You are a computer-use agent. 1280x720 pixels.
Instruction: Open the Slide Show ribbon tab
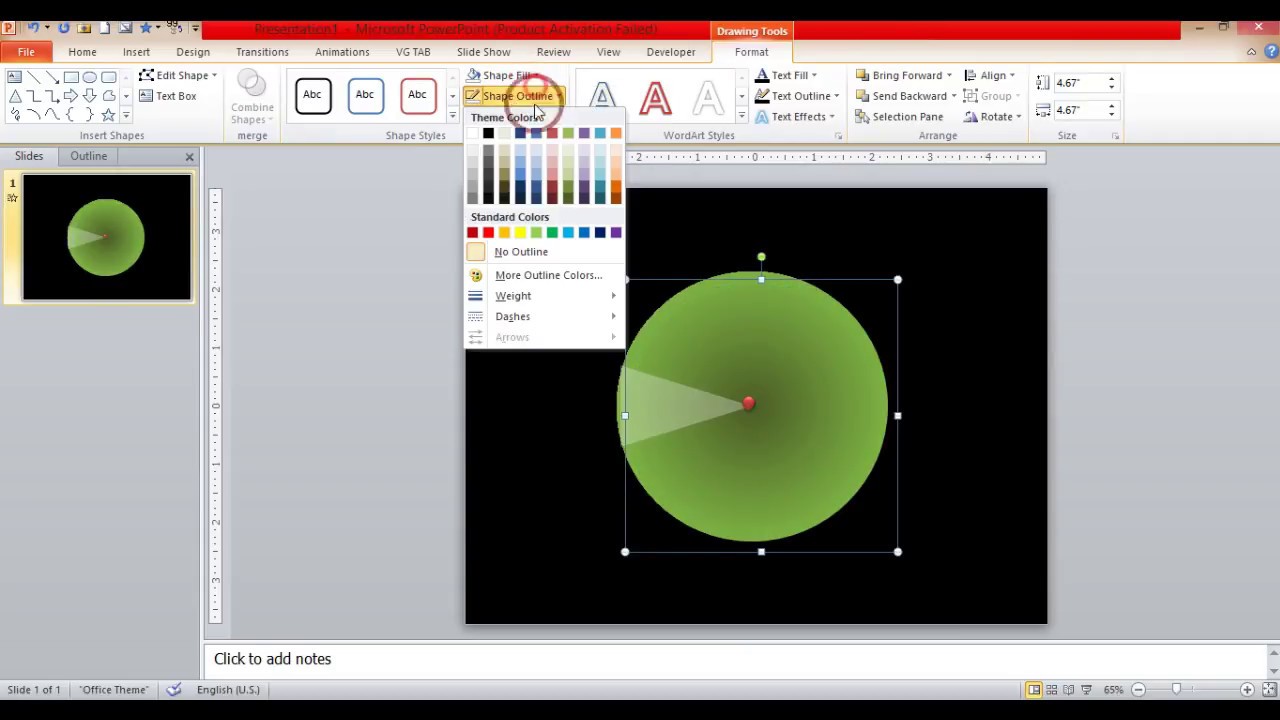tap(483, 52)
